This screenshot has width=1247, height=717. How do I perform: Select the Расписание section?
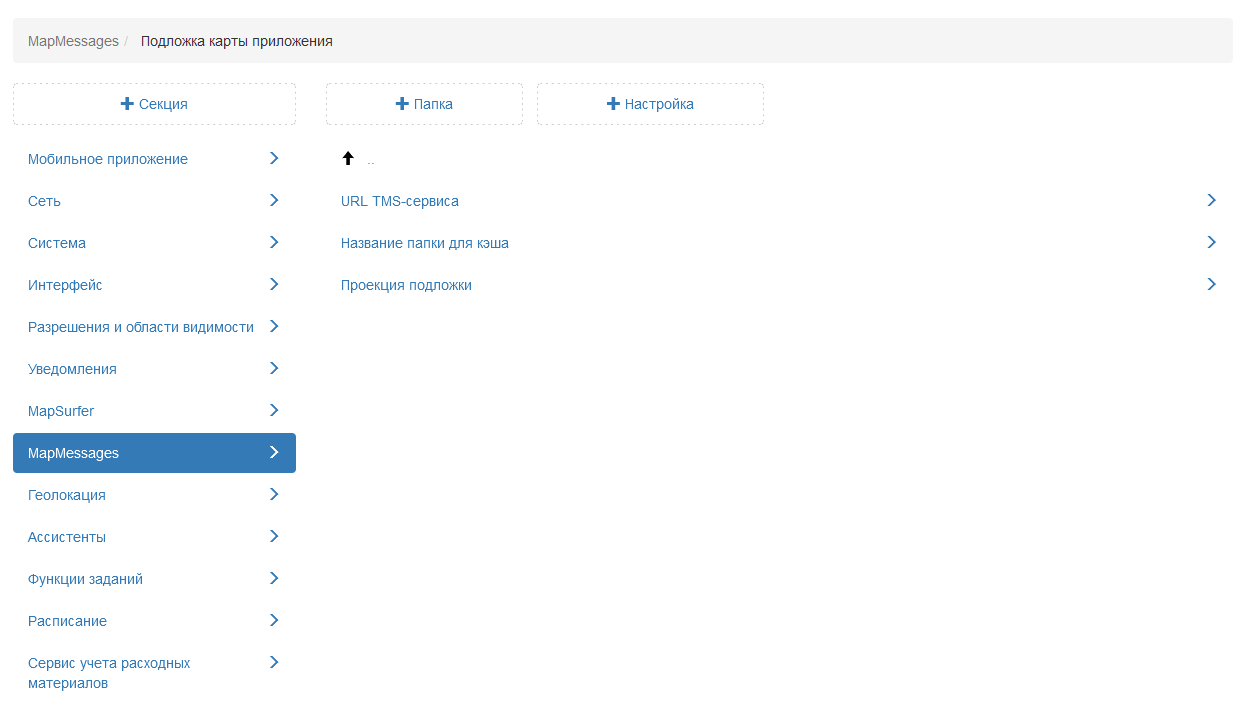coord(154,621)
